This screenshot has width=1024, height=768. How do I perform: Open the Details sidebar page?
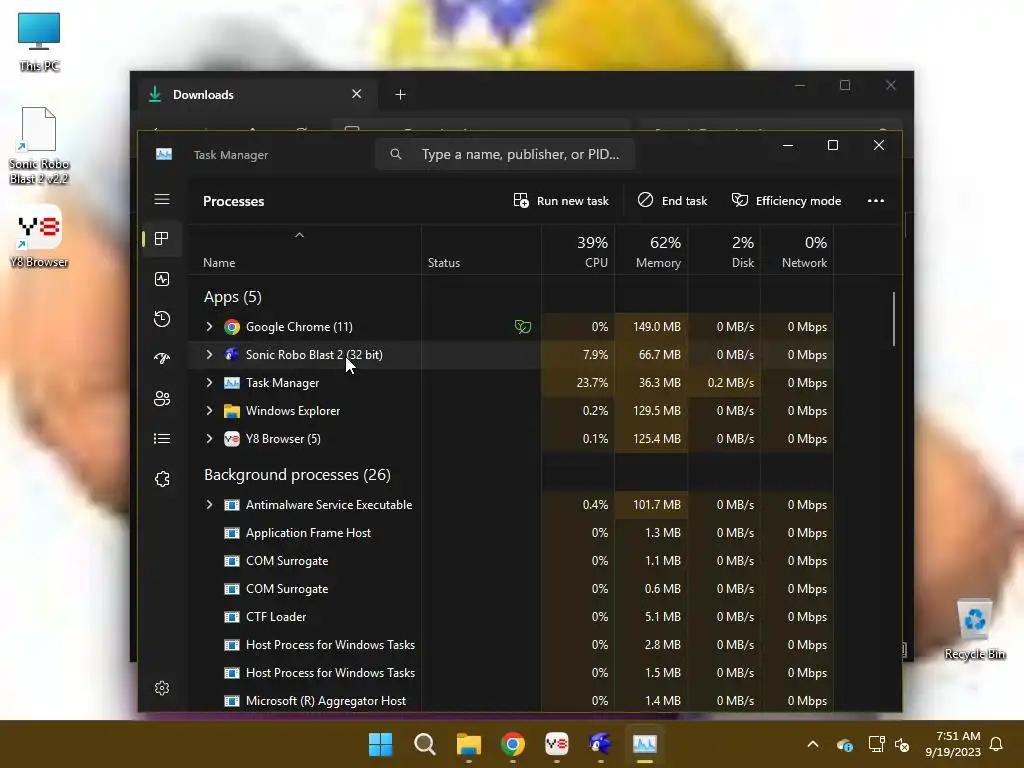tap(162, 438)
